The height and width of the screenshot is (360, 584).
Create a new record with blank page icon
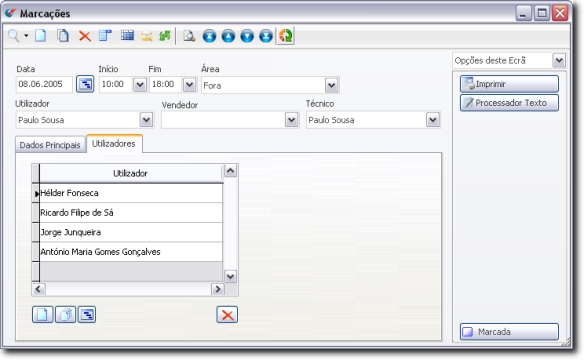(41, 36)
